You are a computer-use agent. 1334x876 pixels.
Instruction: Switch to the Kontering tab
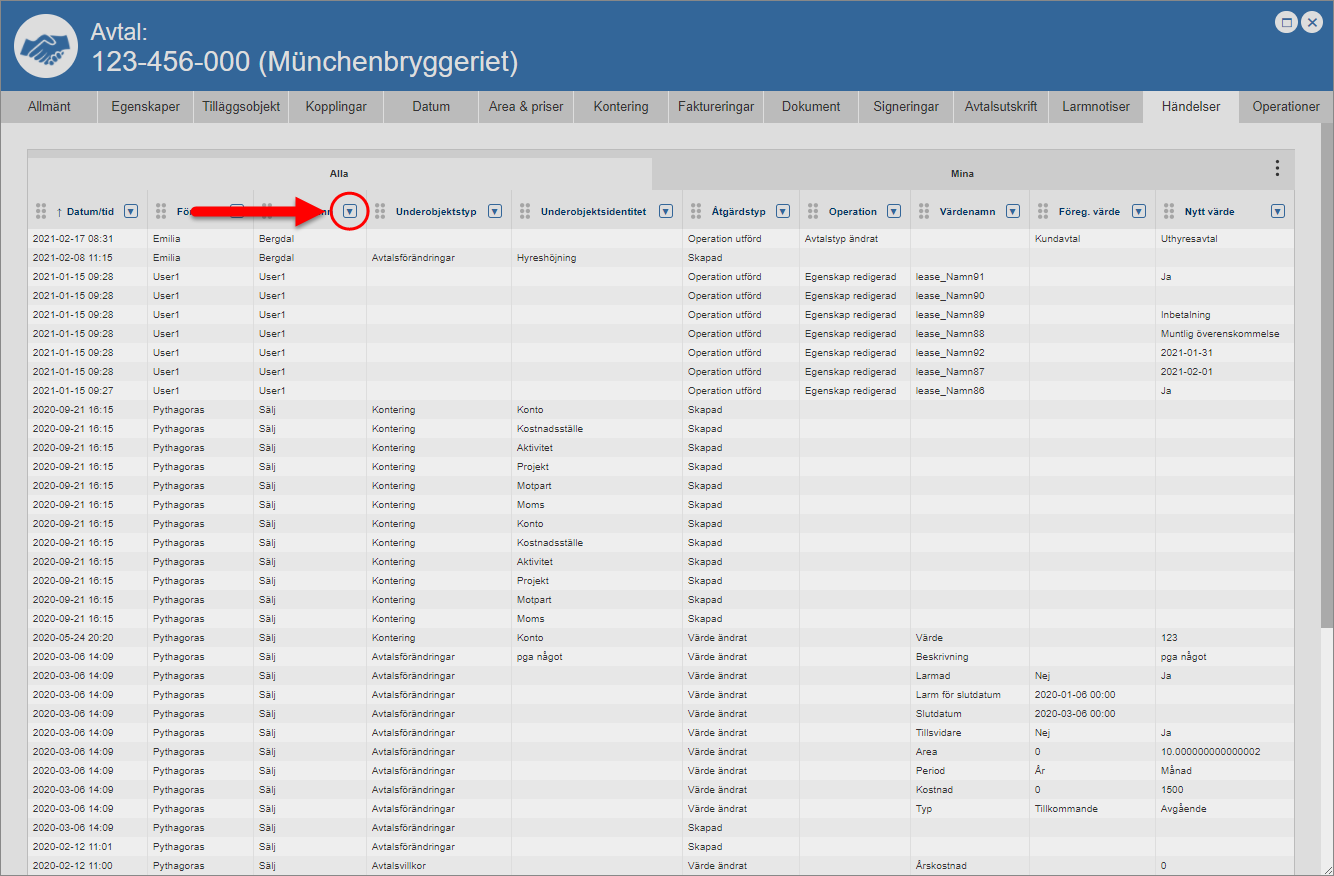click(620, 106)
